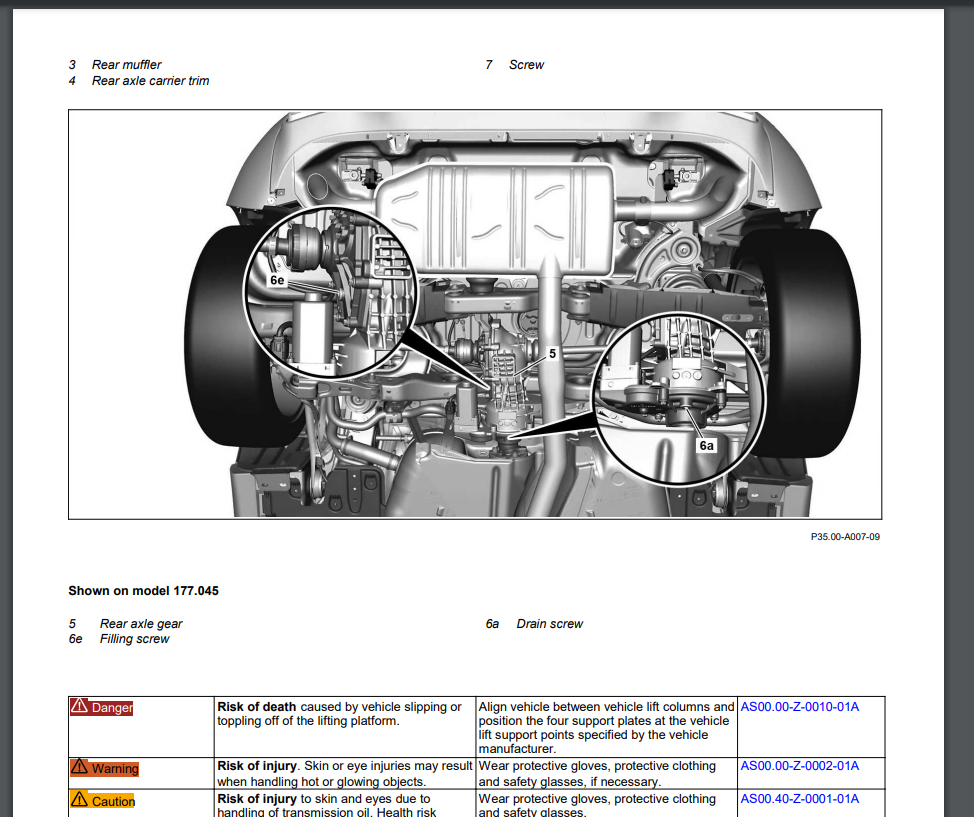Select the legend text "Screw"
The height and width of the screenshot is (817, 974).
(526, 65)
